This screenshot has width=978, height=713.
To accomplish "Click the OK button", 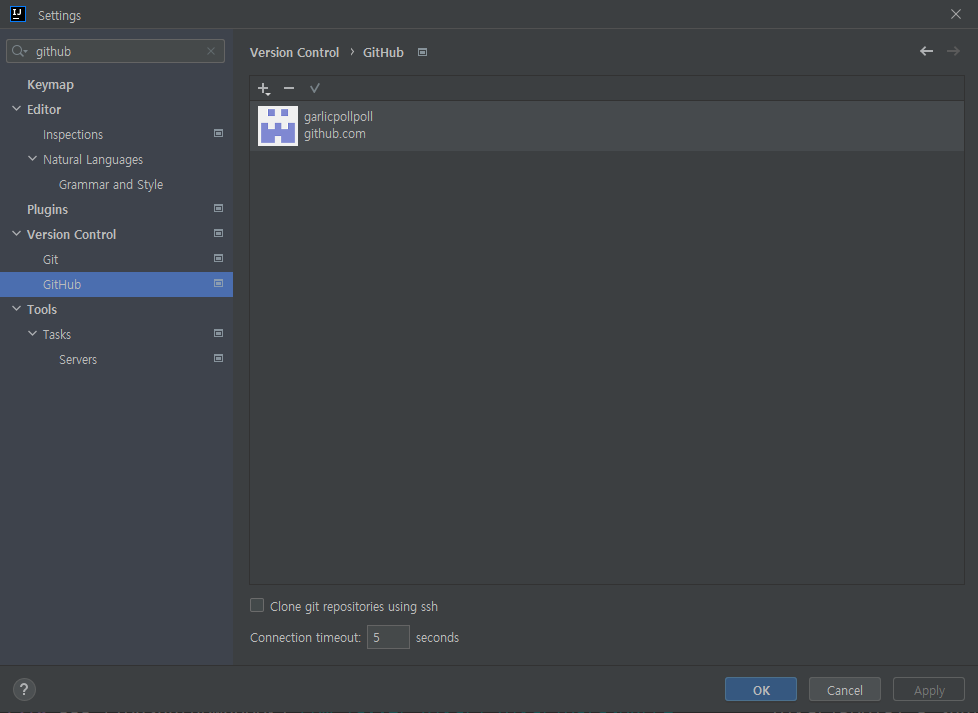I will pyautogui.click(x=761, y=690).
